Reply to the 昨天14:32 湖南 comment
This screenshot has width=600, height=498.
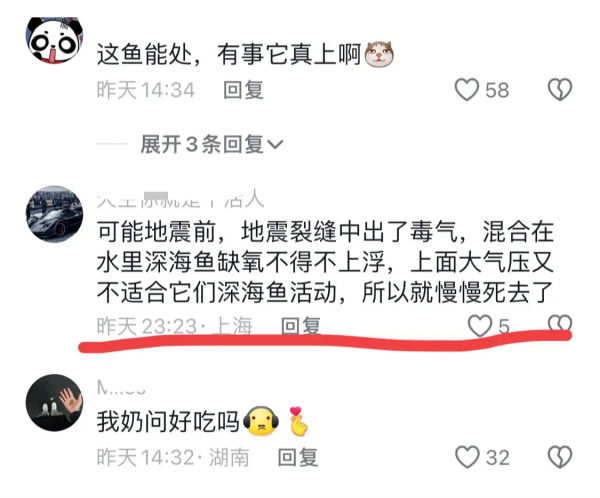click(298, 457)
